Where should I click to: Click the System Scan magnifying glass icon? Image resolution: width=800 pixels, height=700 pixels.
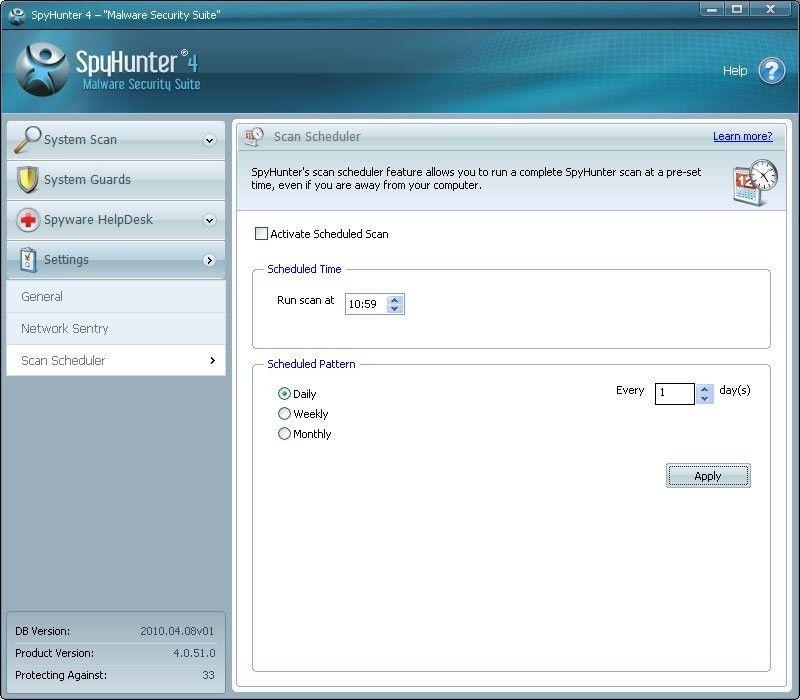[x=27, y=139]
